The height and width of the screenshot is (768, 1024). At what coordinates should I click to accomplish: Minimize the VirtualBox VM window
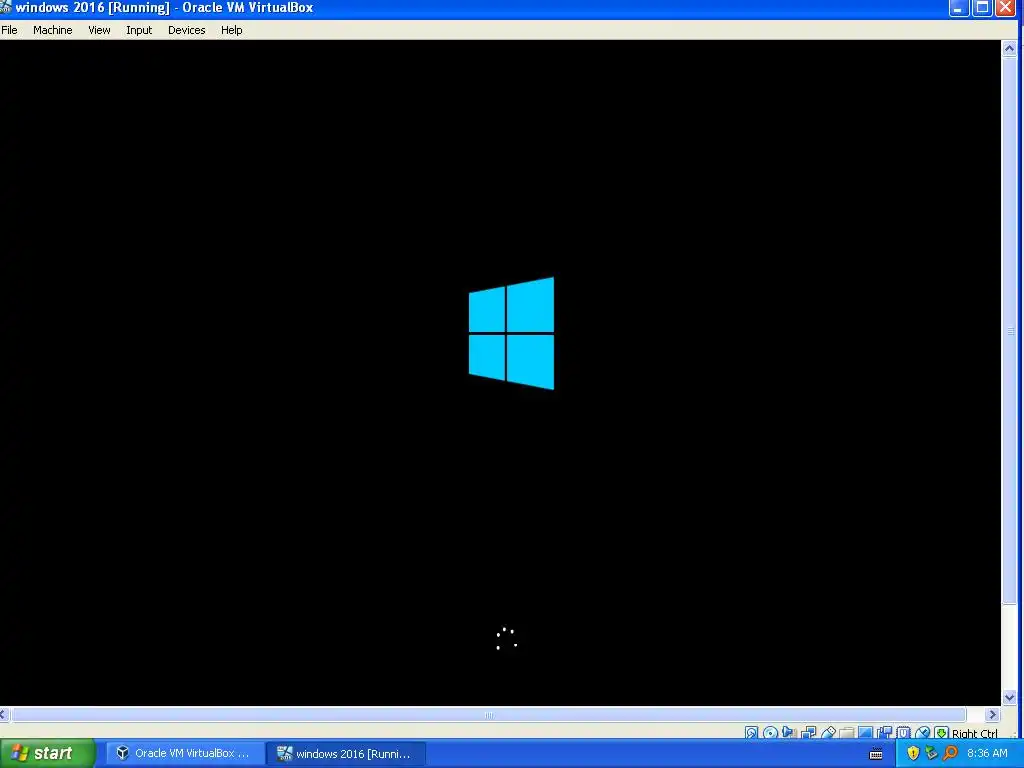click(x=959, y=8)
